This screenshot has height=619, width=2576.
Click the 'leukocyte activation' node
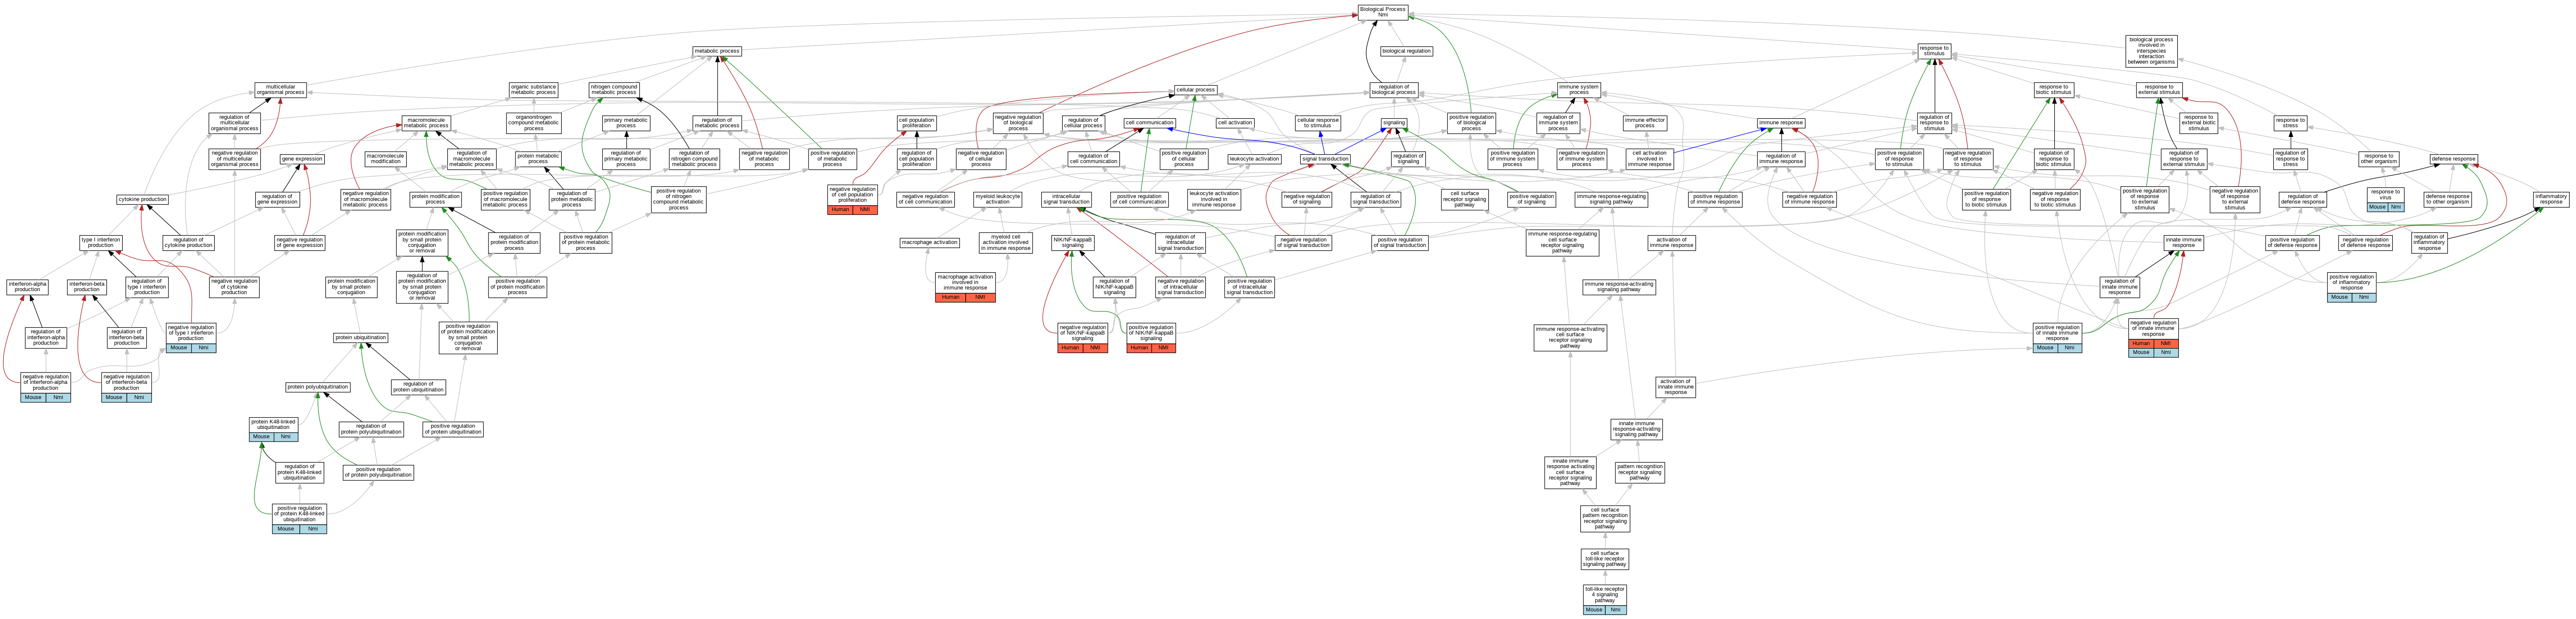(x=1254, y=159)
